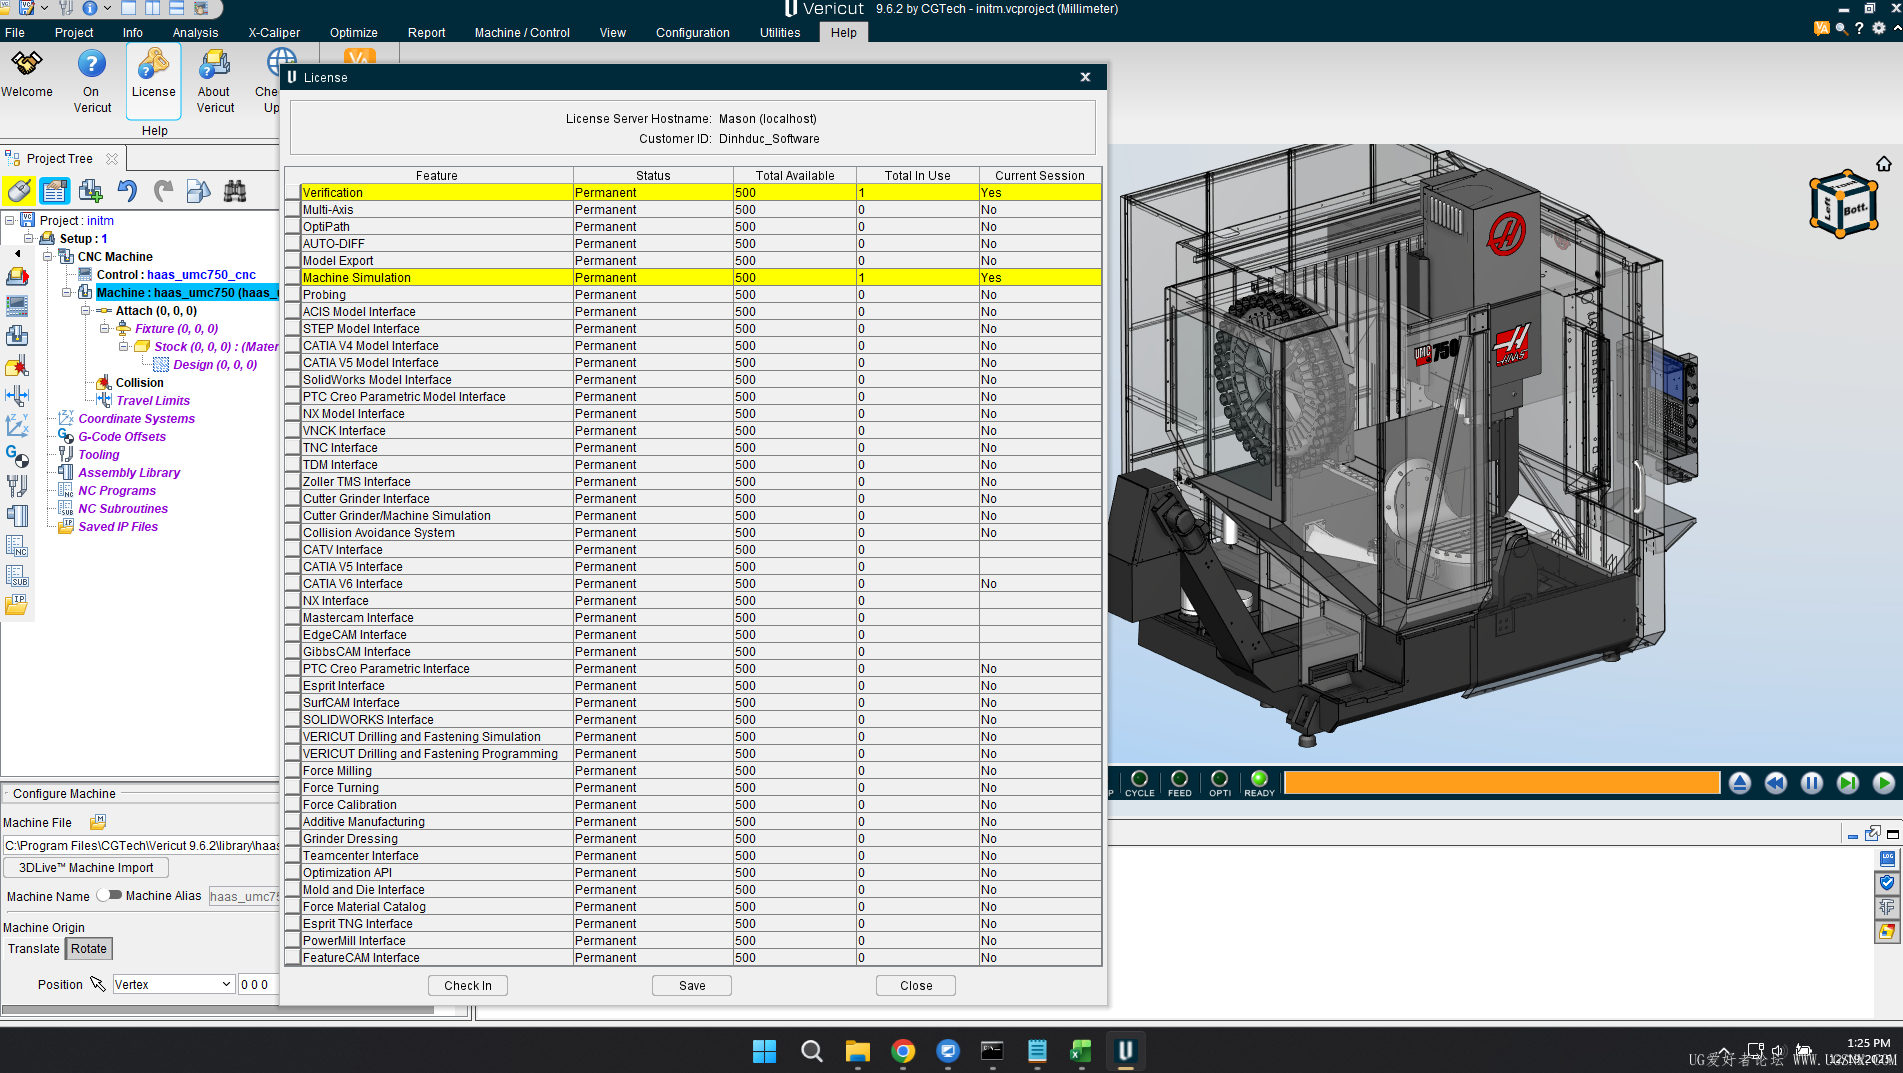1903x1073 pixels.
Task: Open the Configuration menu
Action: 693,32
